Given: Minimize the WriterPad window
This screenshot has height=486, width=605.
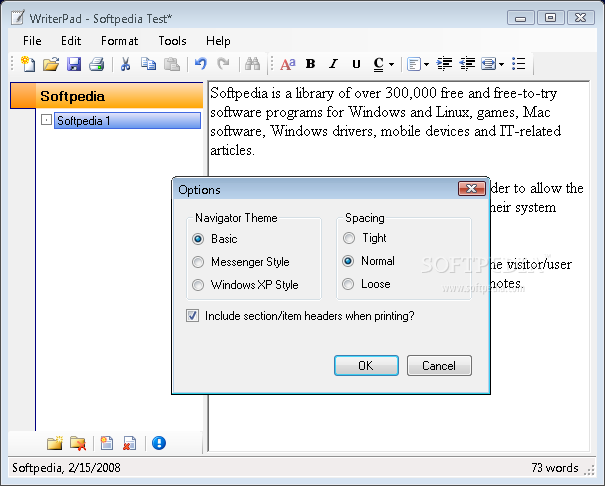Looking at the screenshot, I should [521, 17].
